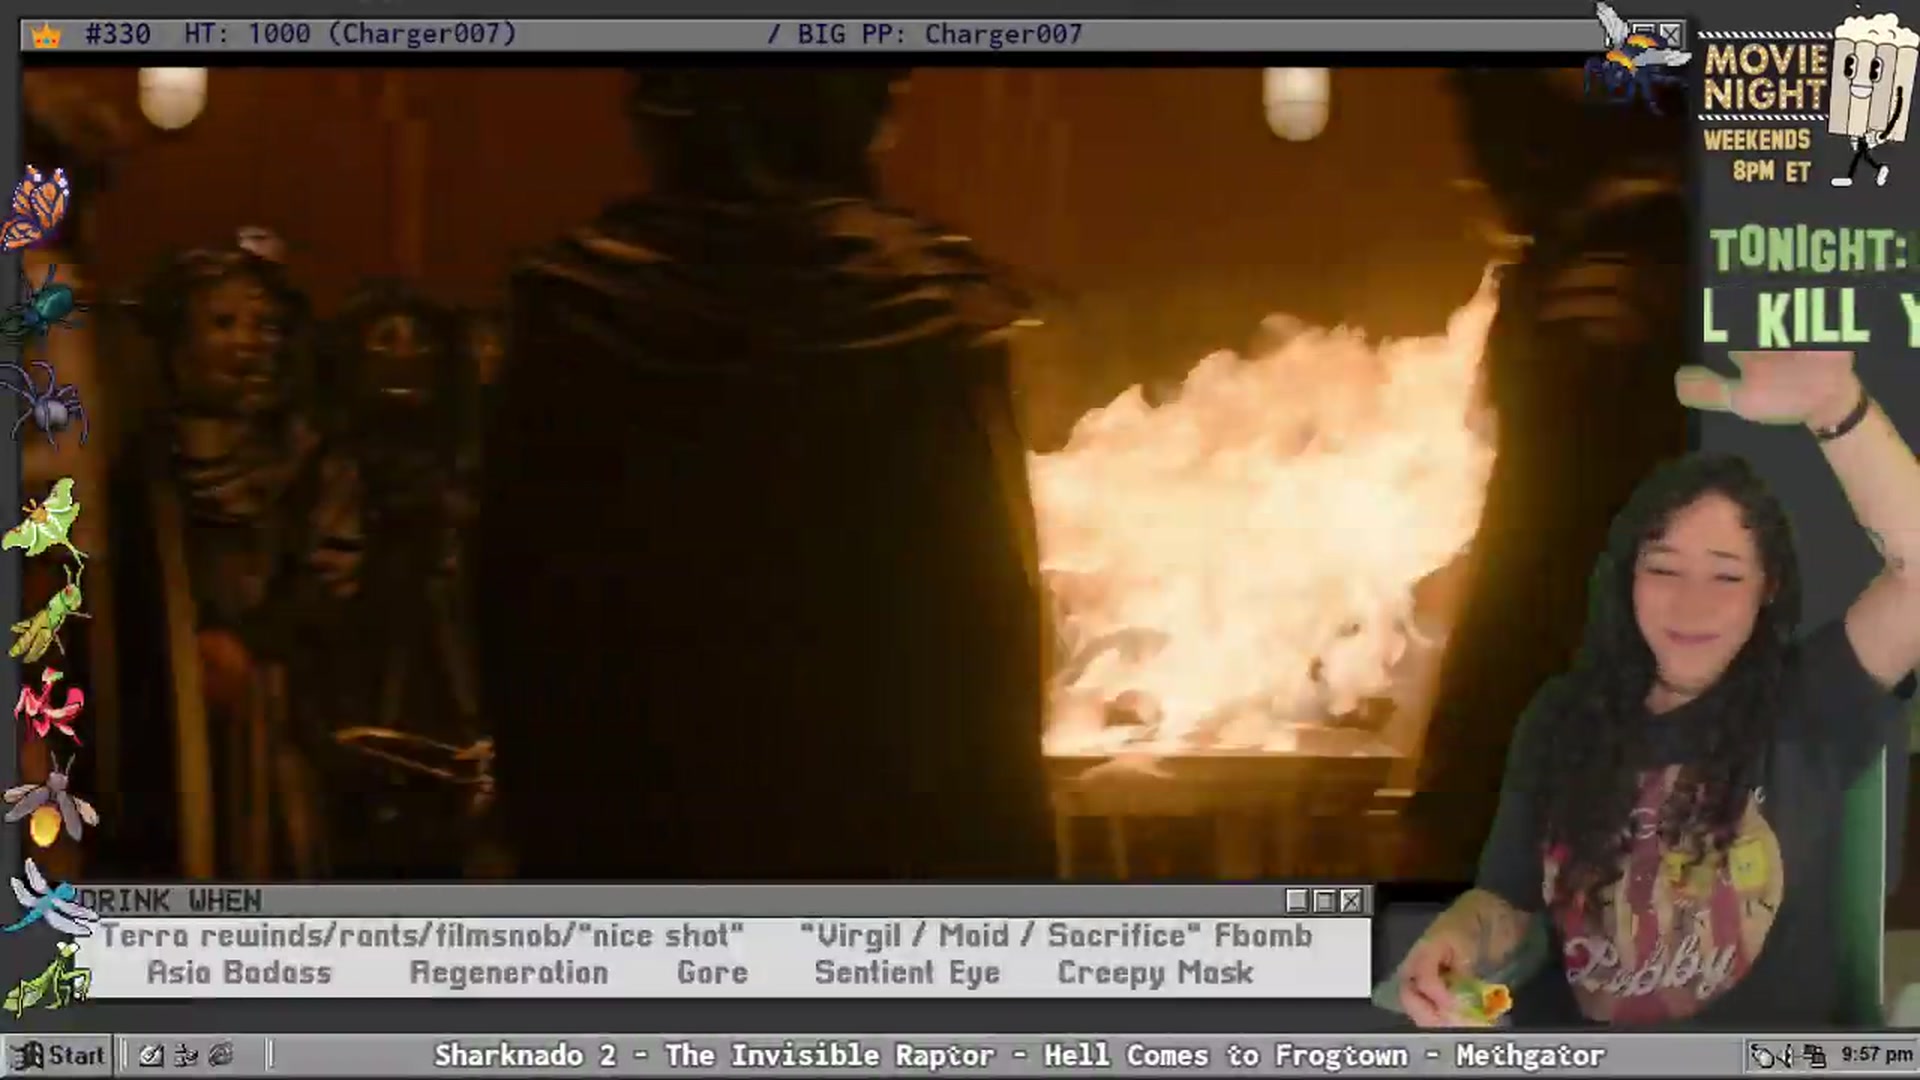Click the '#330' text in the title bar
1920x1080 pixels.
[x=118, y=34]
